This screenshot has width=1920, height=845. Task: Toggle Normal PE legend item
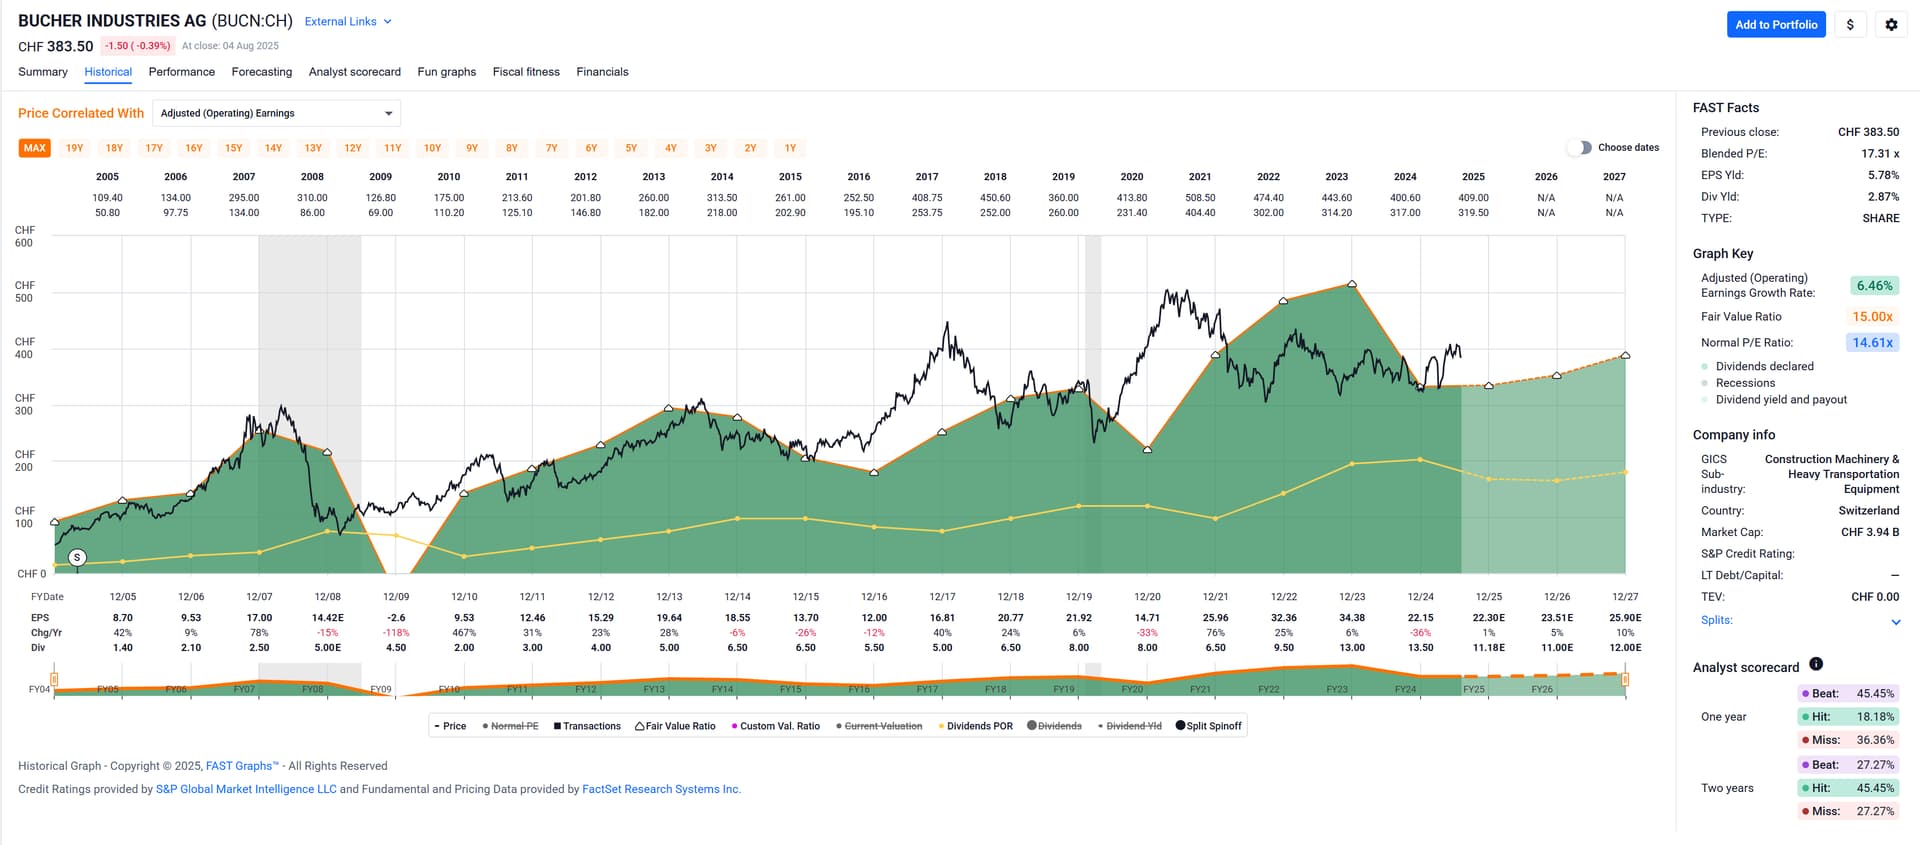[510, 726]
